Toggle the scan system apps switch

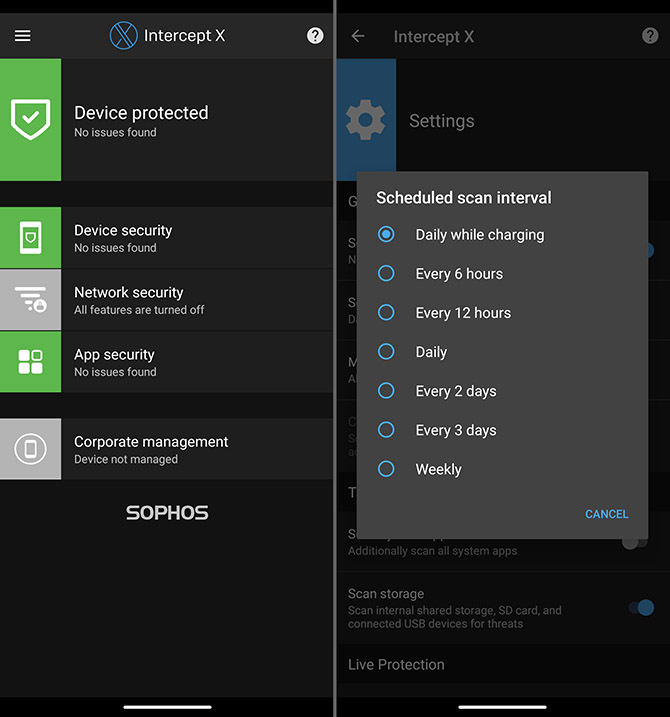tap(636, 543)
